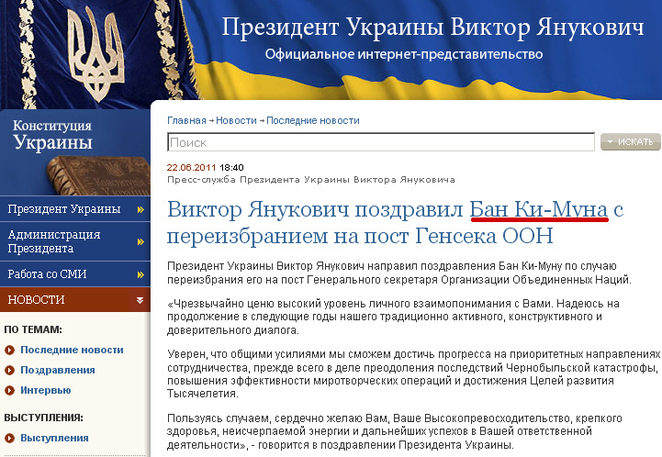
Task: Open the Работа со СМИ menu item
Action: point(54,273)
